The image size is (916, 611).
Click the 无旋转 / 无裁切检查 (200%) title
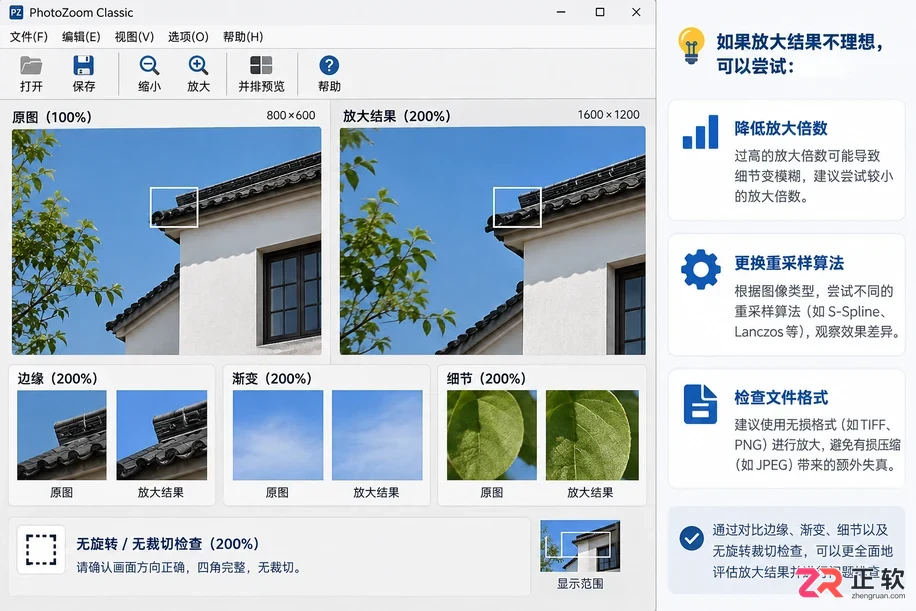click(x=168, y=544)
